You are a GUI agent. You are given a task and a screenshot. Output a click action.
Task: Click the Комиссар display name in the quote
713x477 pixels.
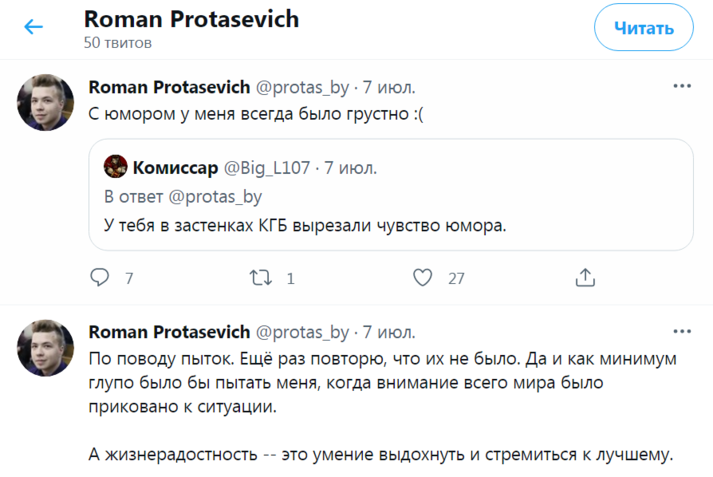point(175,166)
